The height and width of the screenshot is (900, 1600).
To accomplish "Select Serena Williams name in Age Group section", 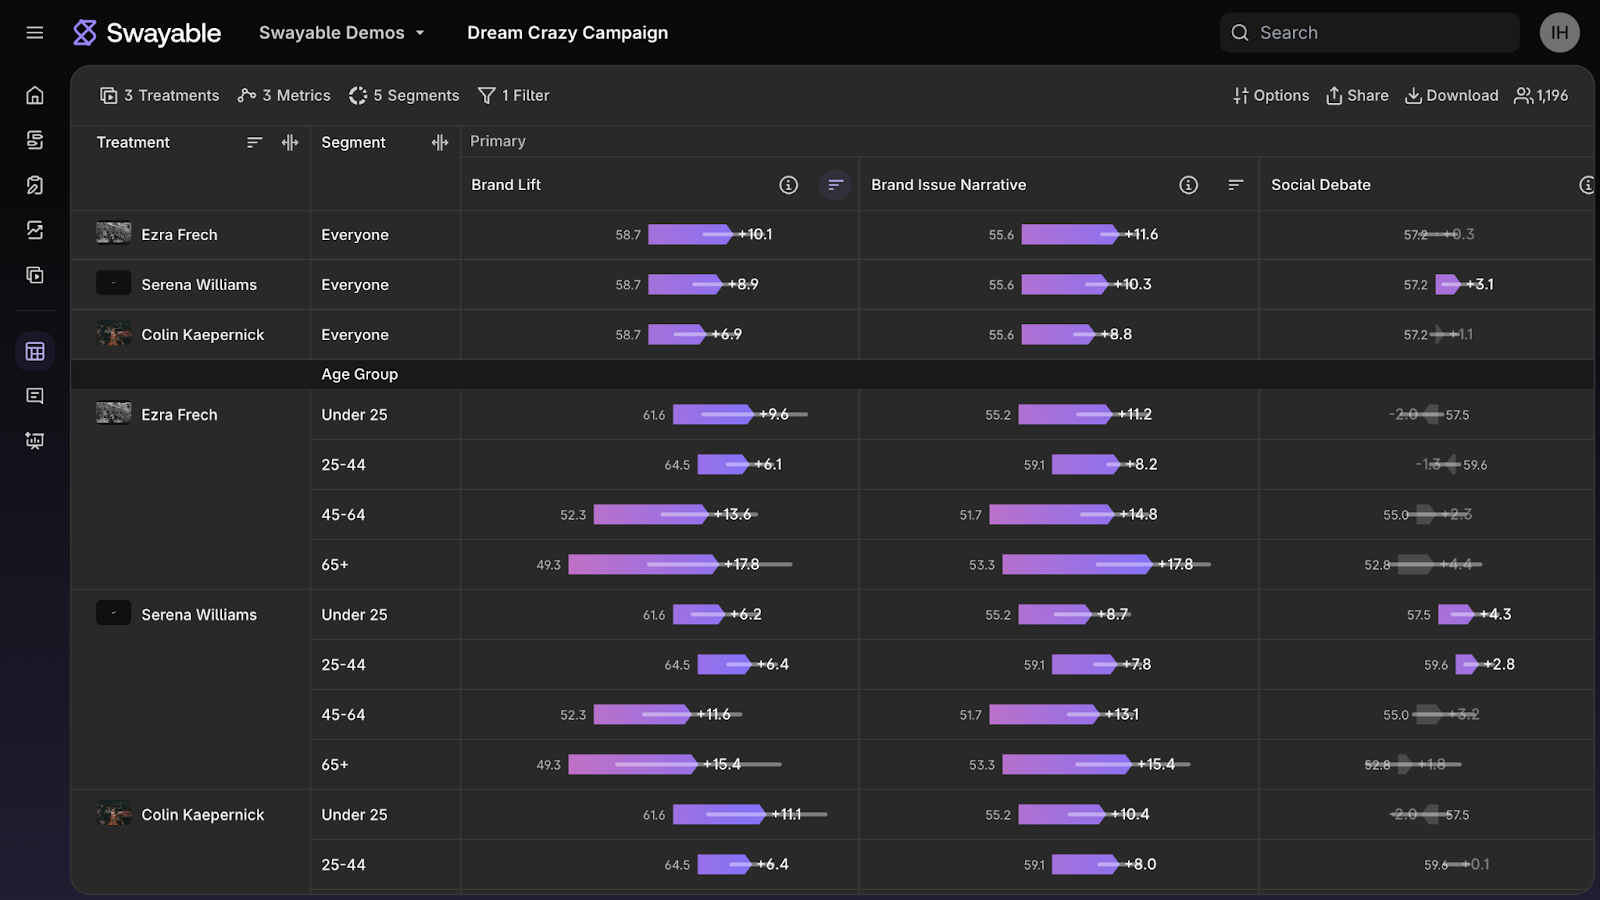I will click(x=199, y=615).
